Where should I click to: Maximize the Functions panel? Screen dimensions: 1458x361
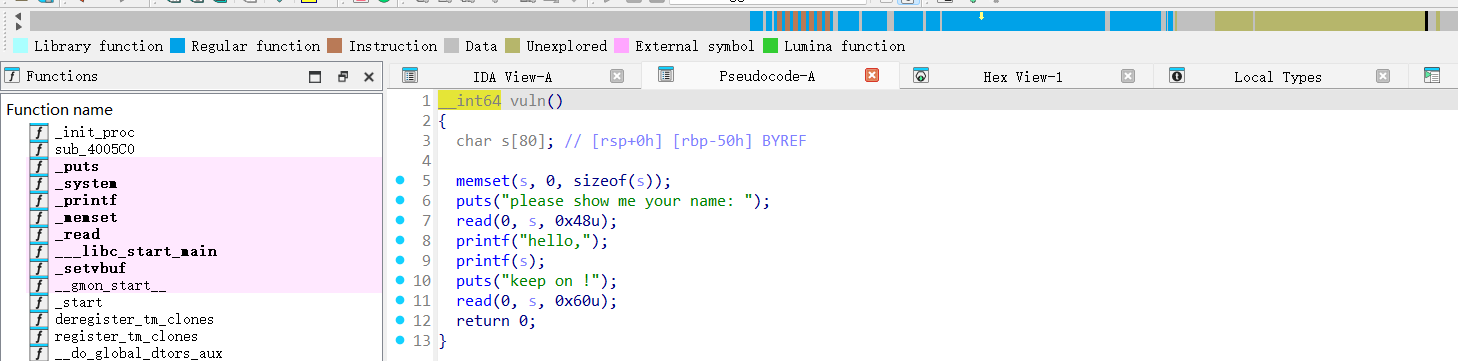(x=315, y=77)
